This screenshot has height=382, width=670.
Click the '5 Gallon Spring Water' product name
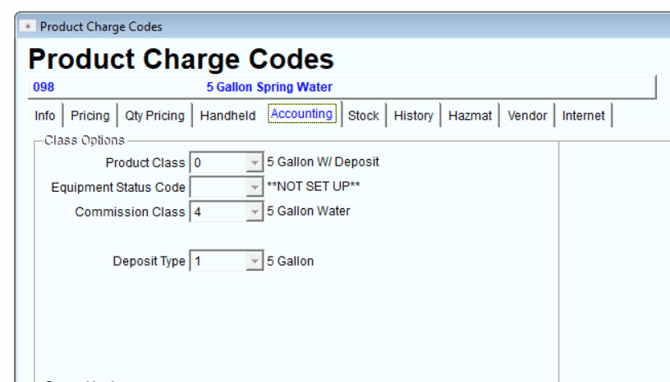pyautogui.click(x=269, y=87)
